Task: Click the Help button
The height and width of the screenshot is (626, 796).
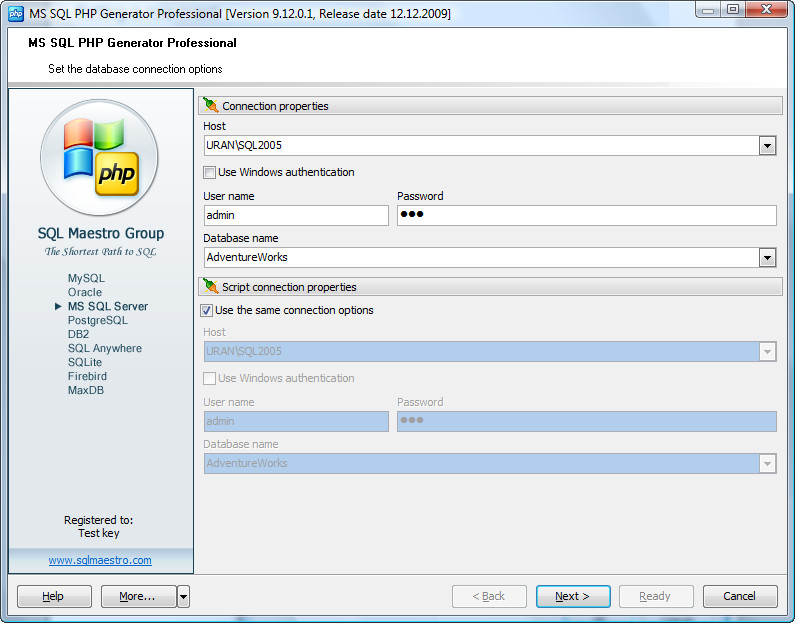Action: [54, 597]
